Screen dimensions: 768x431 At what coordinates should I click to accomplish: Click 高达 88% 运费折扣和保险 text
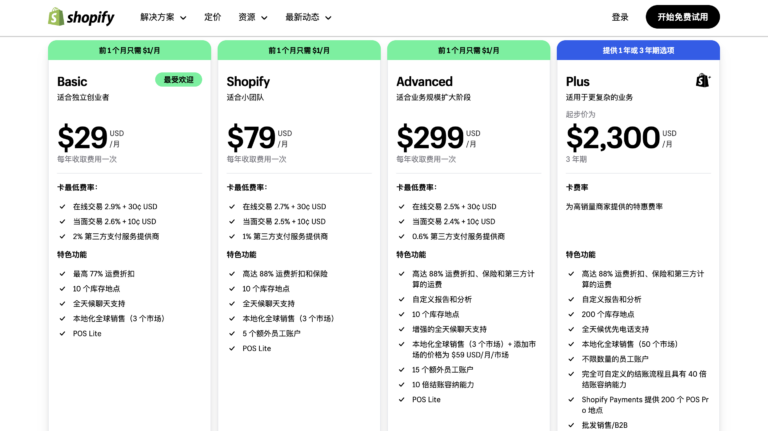click(x=285, y=274)
